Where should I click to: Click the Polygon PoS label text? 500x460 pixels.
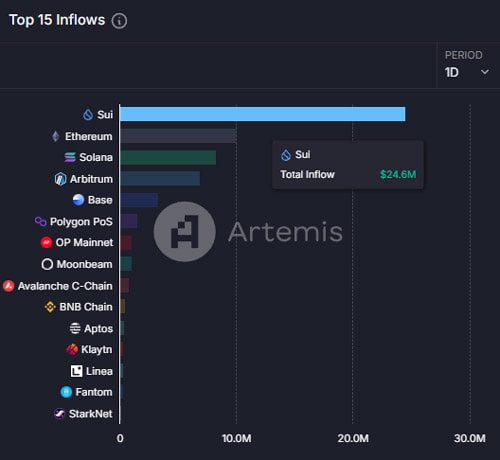point(81,222)
